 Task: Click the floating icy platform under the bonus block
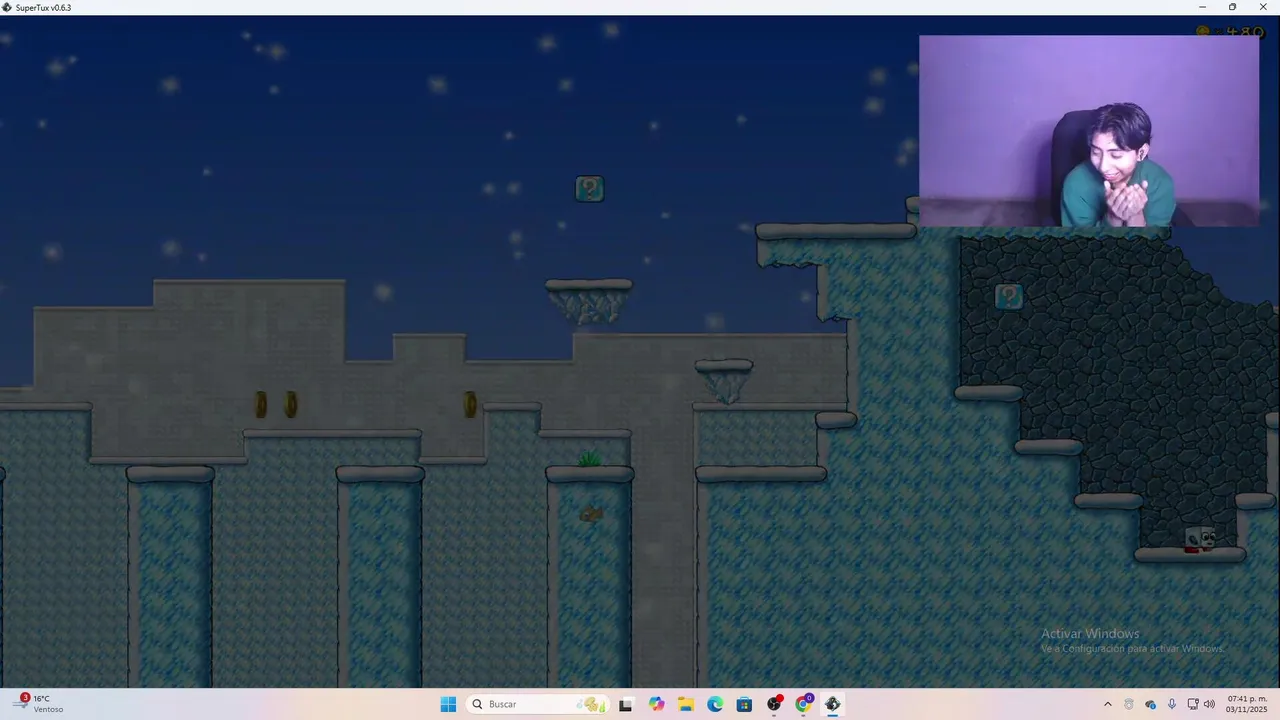589,301
